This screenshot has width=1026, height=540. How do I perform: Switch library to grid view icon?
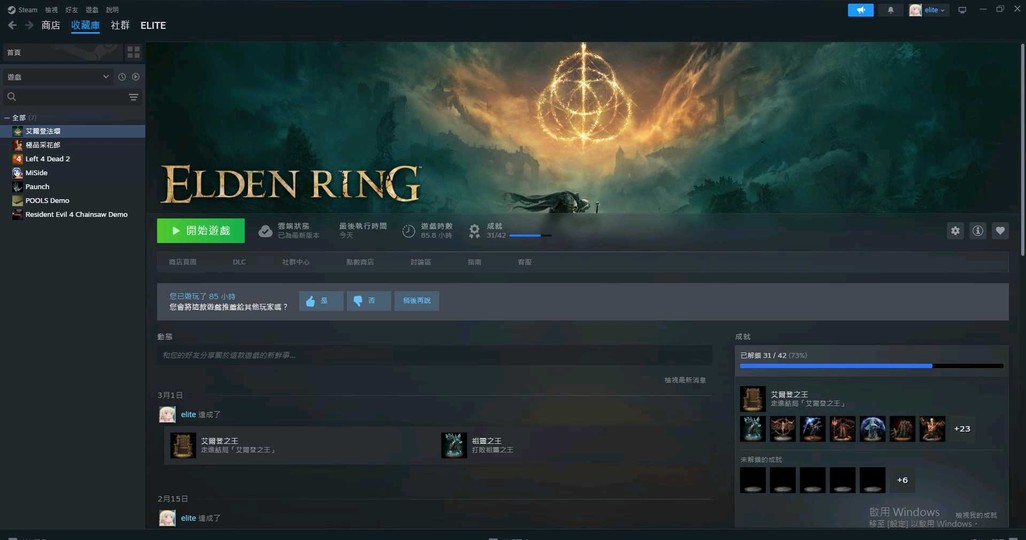(x=133, y=52)
